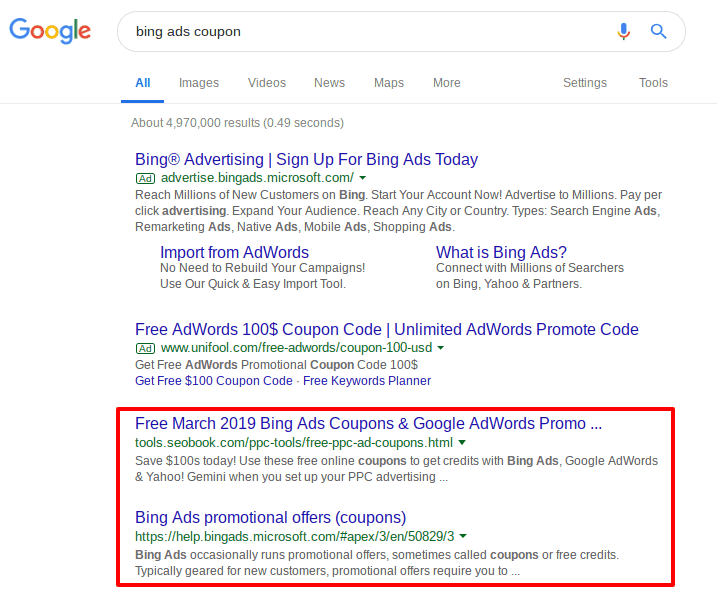Switch to the Images tab
The image size is (717, 590).
(x=199, y=83)
